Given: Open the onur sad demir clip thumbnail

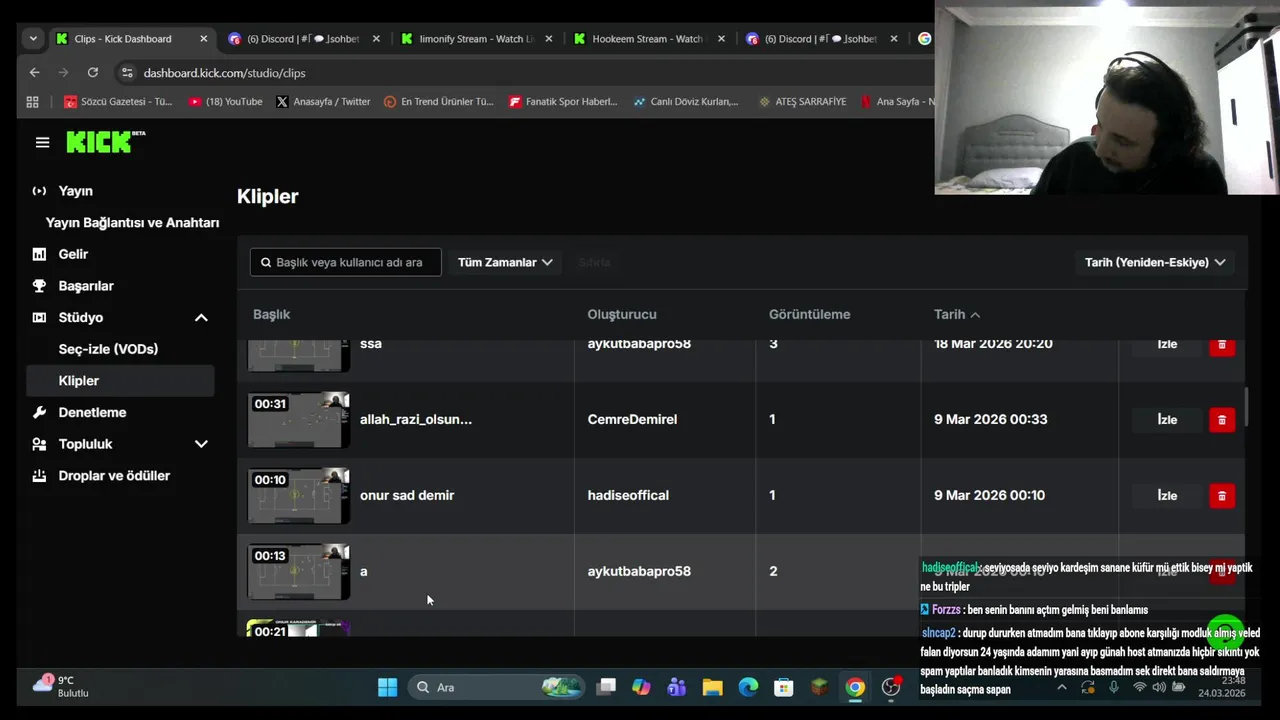Looking at the screenshot, I should (x=299, y=495).
